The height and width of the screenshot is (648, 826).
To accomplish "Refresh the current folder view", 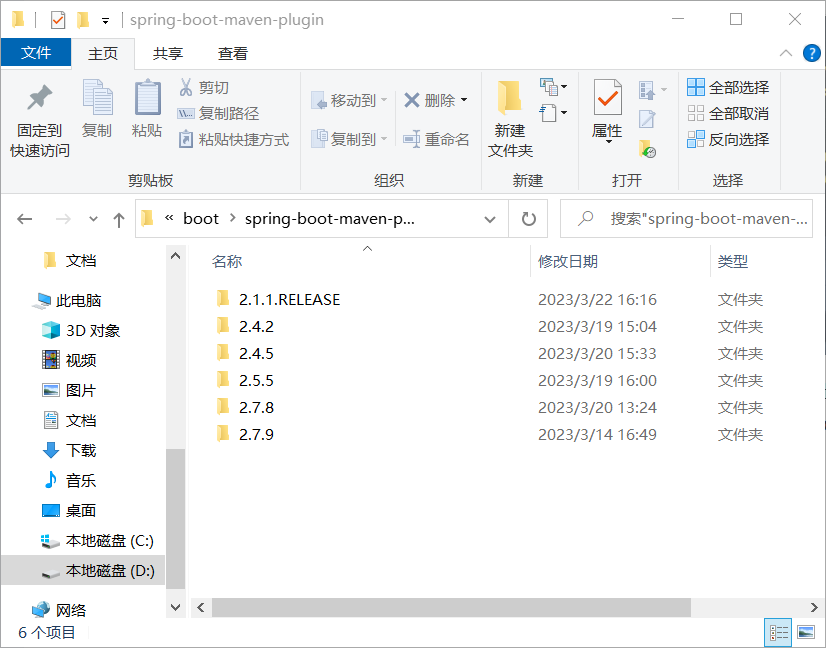I will [528, 219].
